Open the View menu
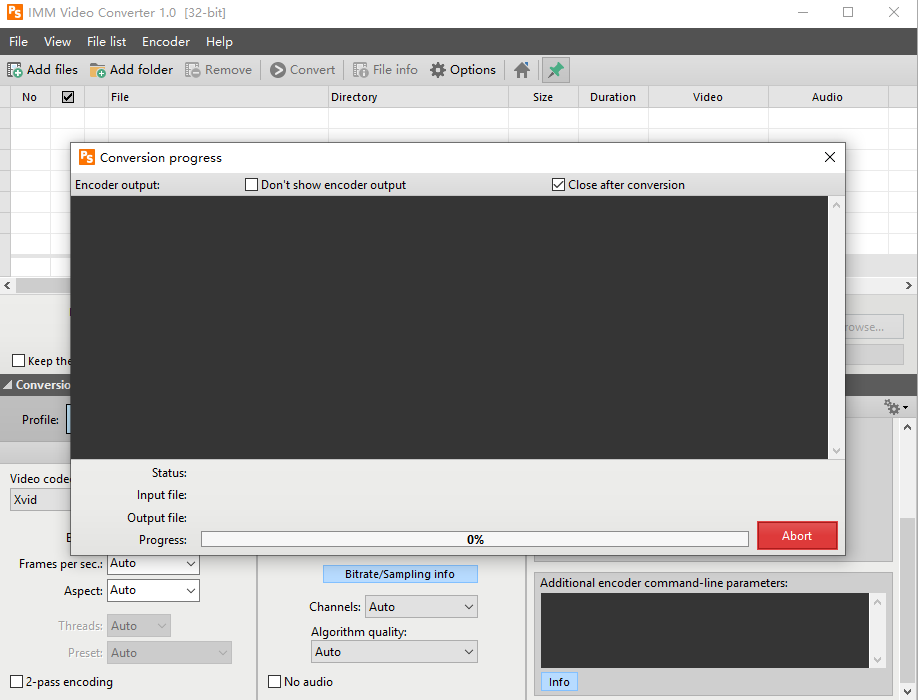The height and width of the screenshot is (700, 918). (57, 42)
